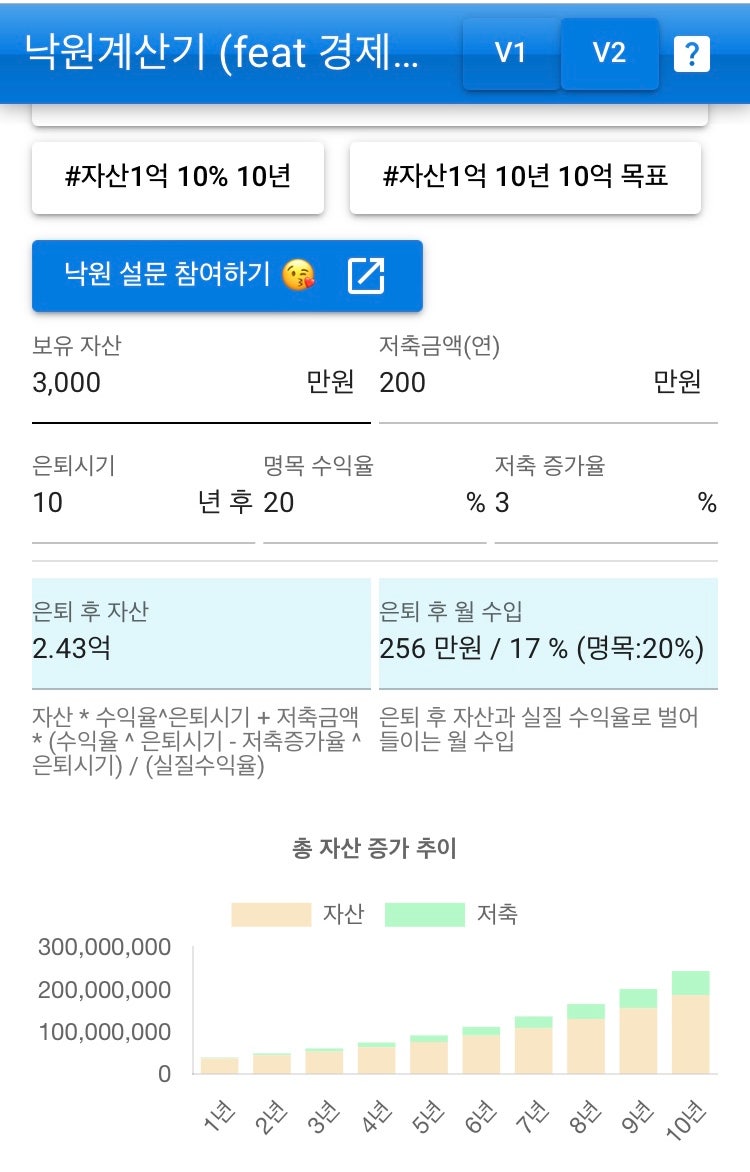
Task: Click the question mark help icon
Action: click(691, 54)
